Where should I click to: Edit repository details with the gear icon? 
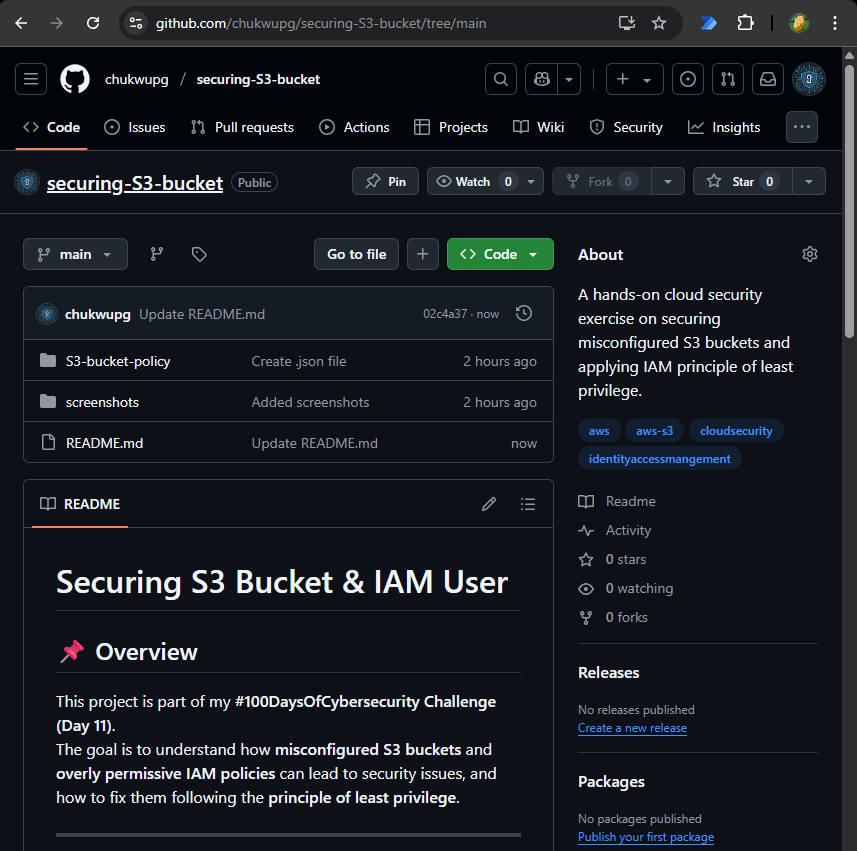809,254
